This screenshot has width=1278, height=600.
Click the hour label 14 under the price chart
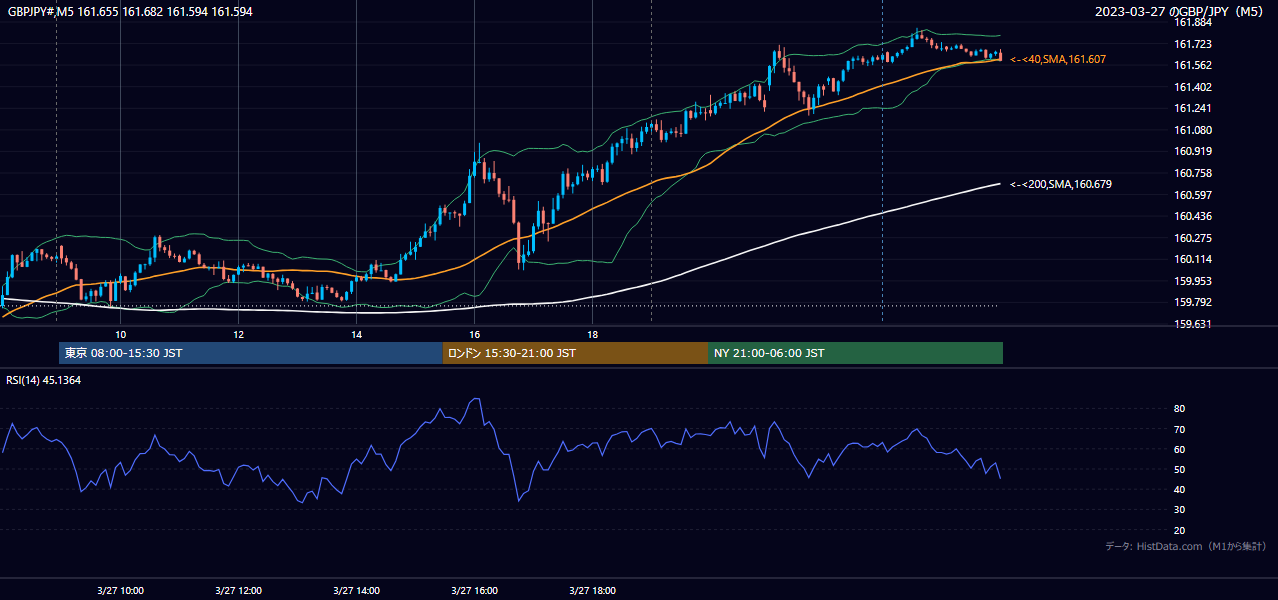356,334
